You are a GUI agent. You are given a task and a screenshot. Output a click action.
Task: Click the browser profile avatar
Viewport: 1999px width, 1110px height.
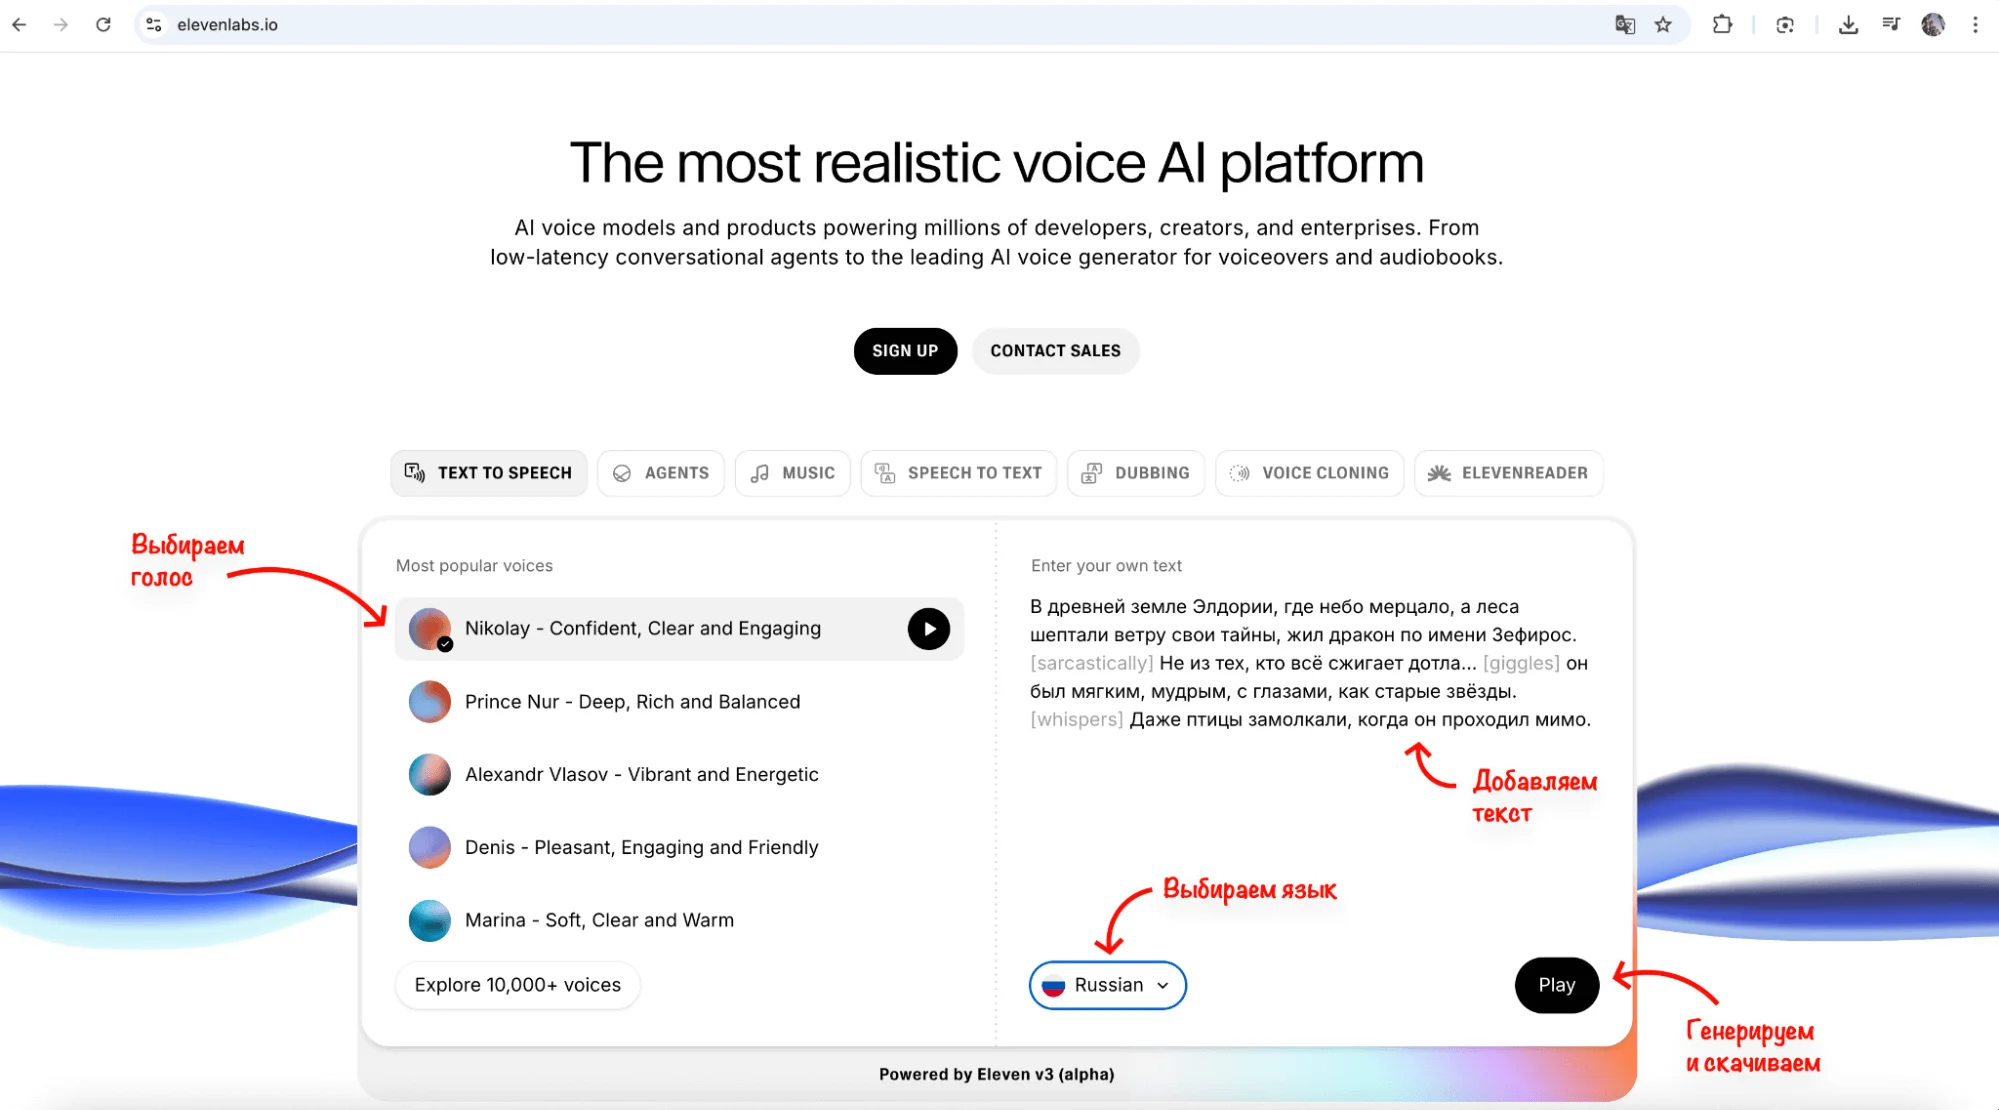click(1933, 25)
